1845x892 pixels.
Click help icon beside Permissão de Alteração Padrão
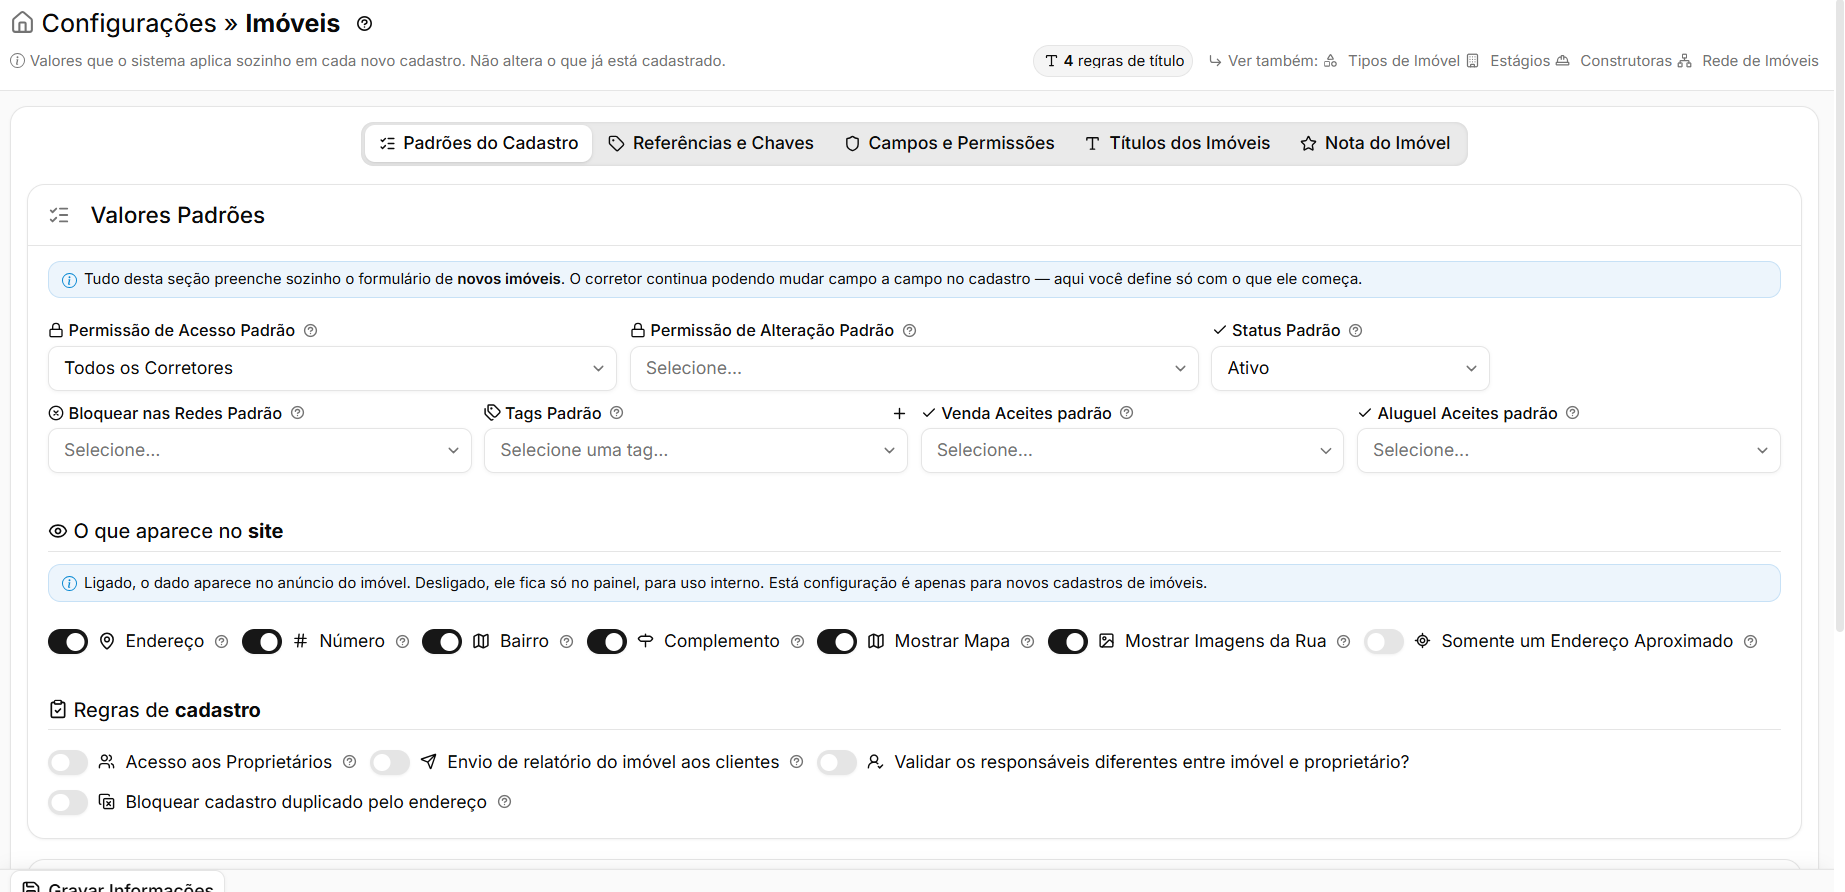pyautogui.click(x=910, y=330)
